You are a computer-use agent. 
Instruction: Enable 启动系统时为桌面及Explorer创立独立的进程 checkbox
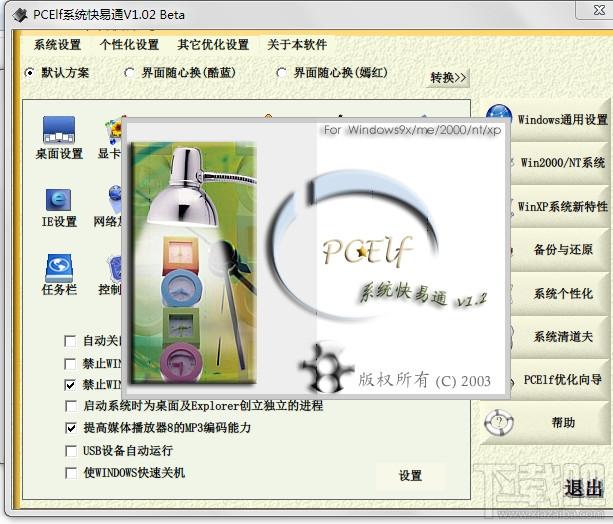coord(71,406)
